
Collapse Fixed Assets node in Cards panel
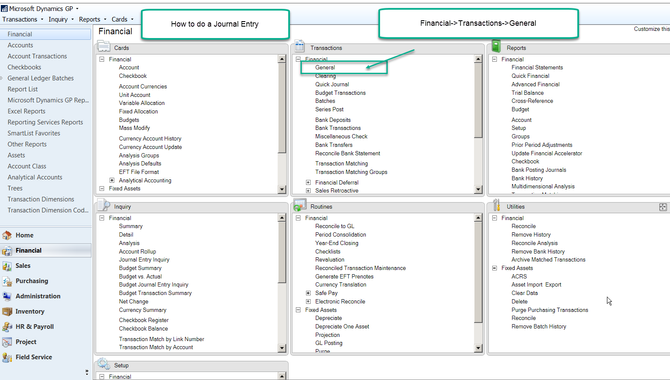(102, 189)
